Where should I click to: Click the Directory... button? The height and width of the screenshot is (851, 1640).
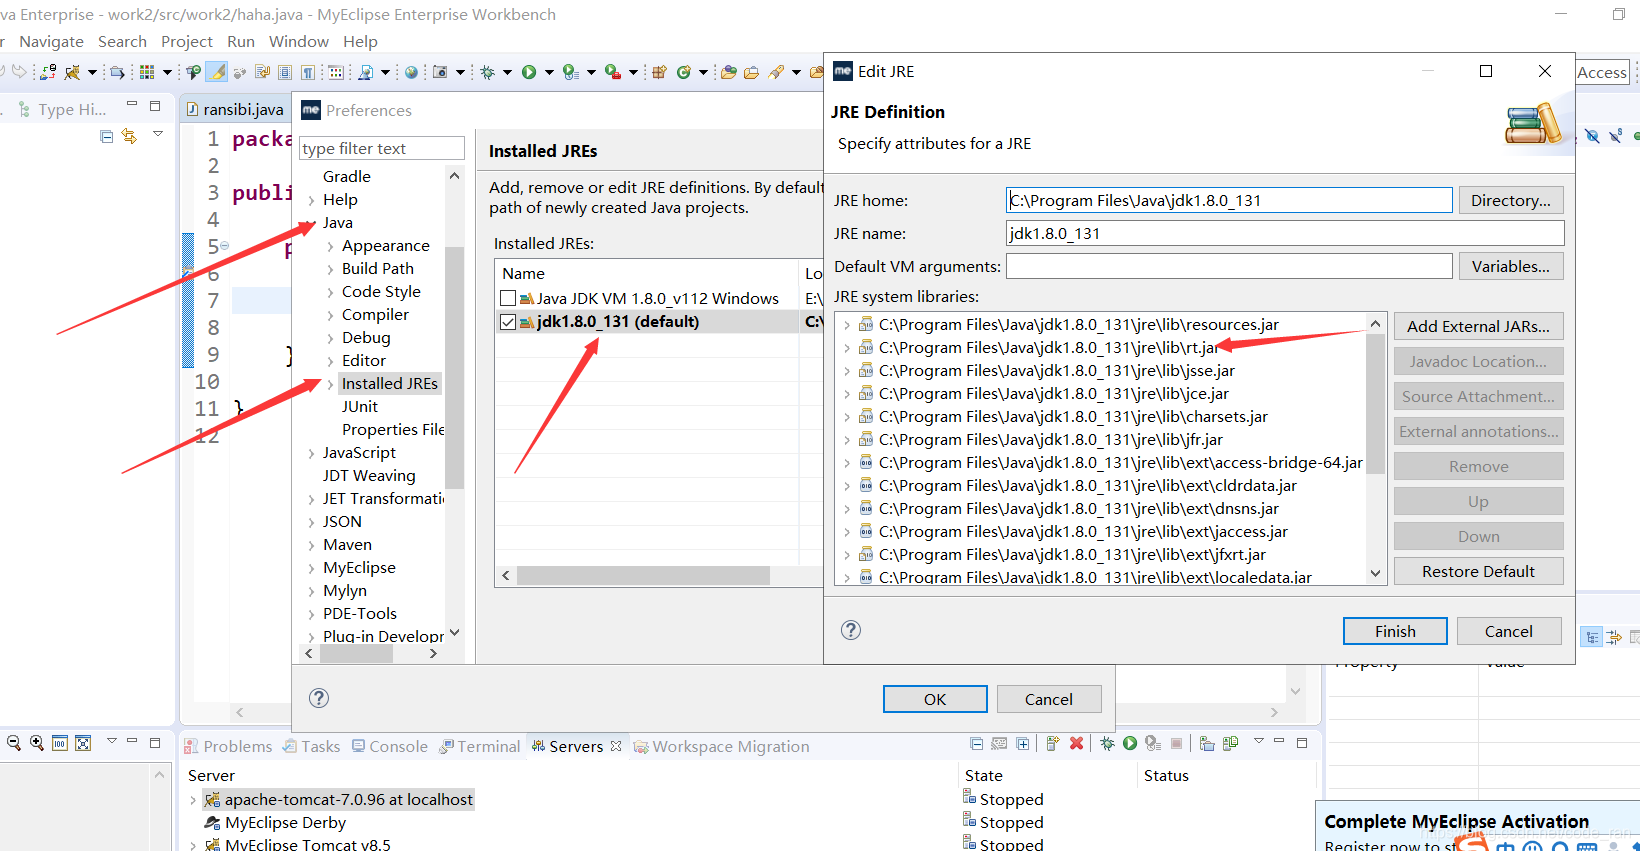1511,200
